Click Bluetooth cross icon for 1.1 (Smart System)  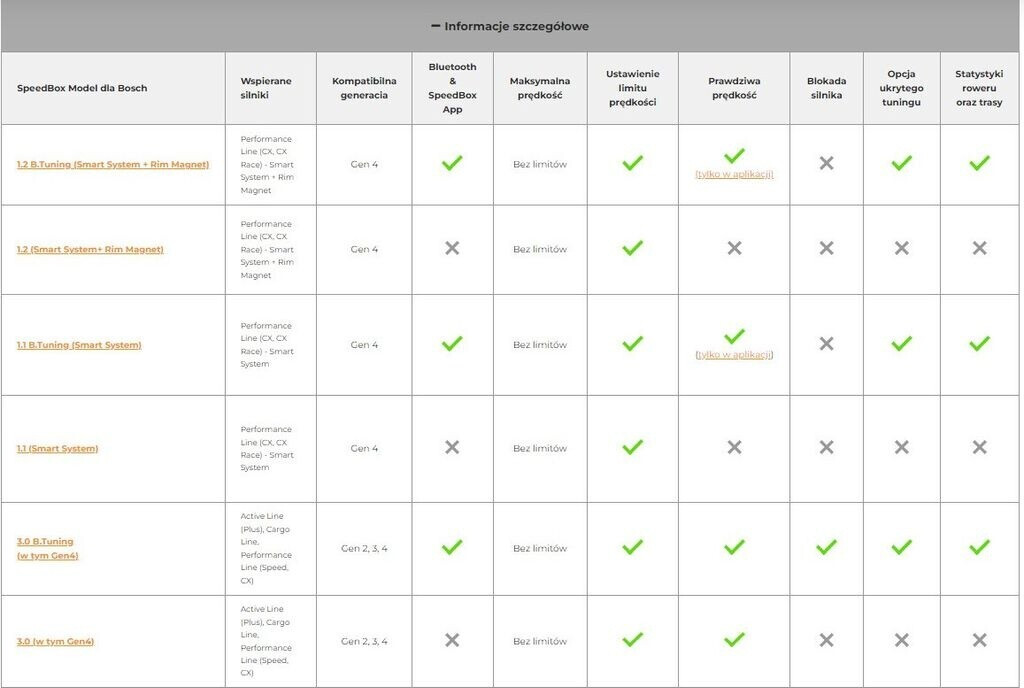click(x=452, y=447)
